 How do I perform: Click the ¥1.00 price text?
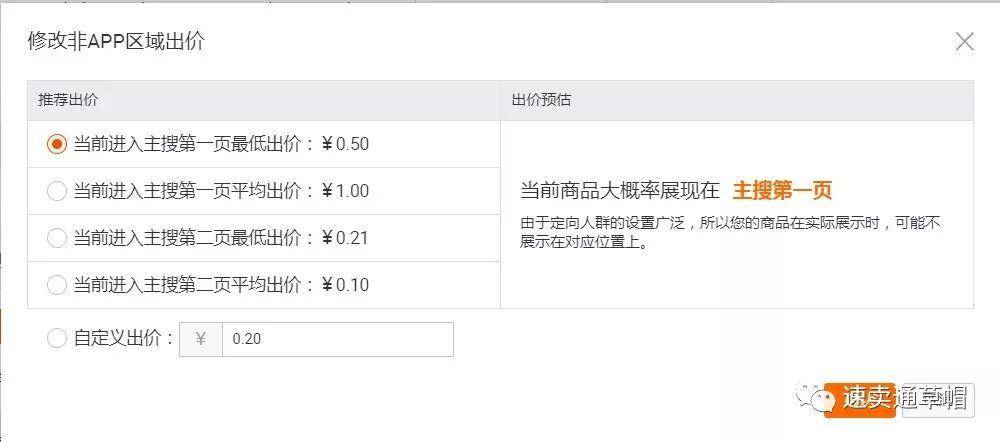pyautogui.click(x=345, y=191)
